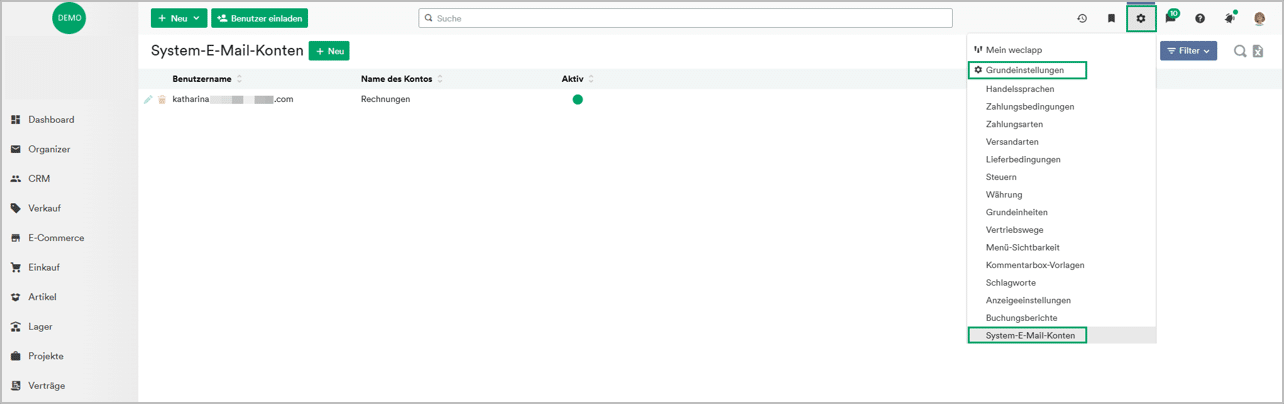Select Kommentarbox-Vorlagen in the settings menu
The image size is (1284, 404).
point(1035,265)
